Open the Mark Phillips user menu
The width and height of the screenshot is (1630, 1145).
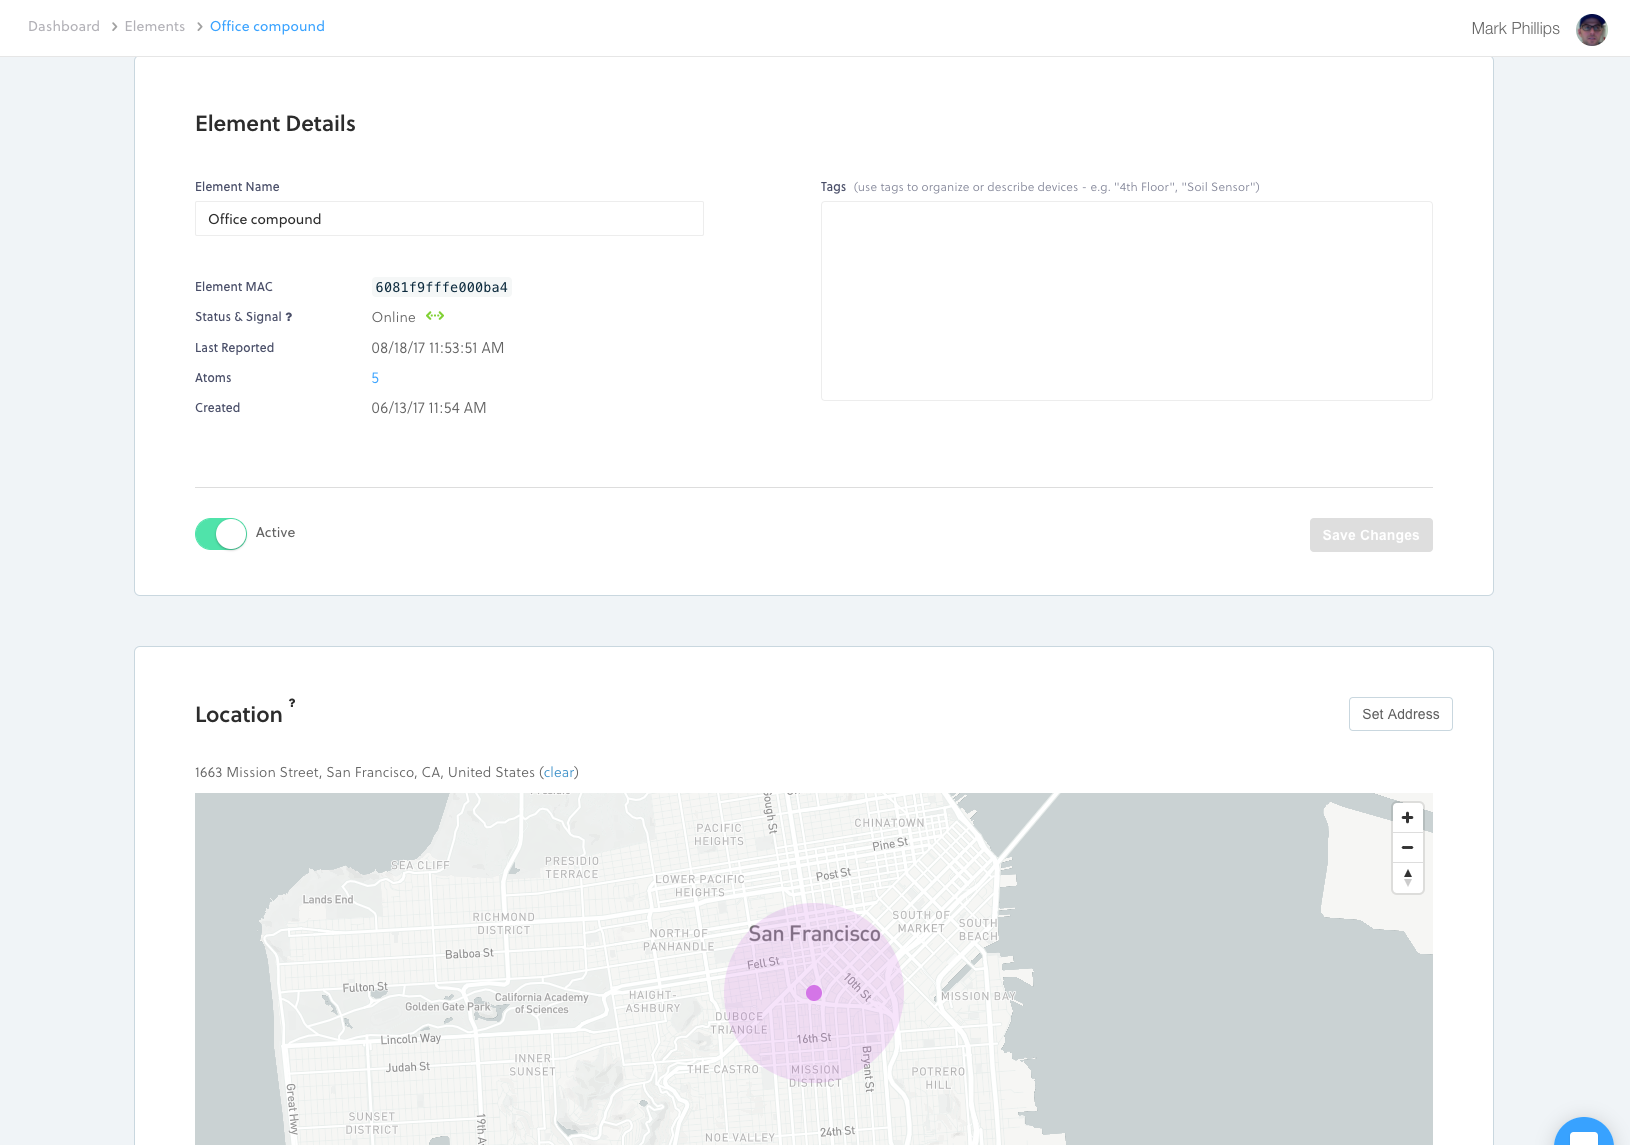[x=1515, y=29]
